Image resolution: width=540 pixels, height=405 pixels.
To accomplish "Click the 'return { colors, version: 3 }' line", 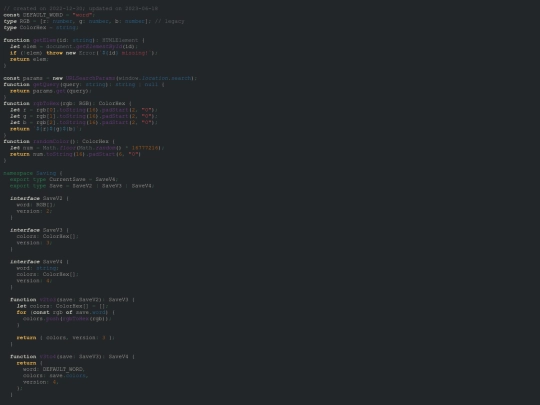I will pos(66,338).
